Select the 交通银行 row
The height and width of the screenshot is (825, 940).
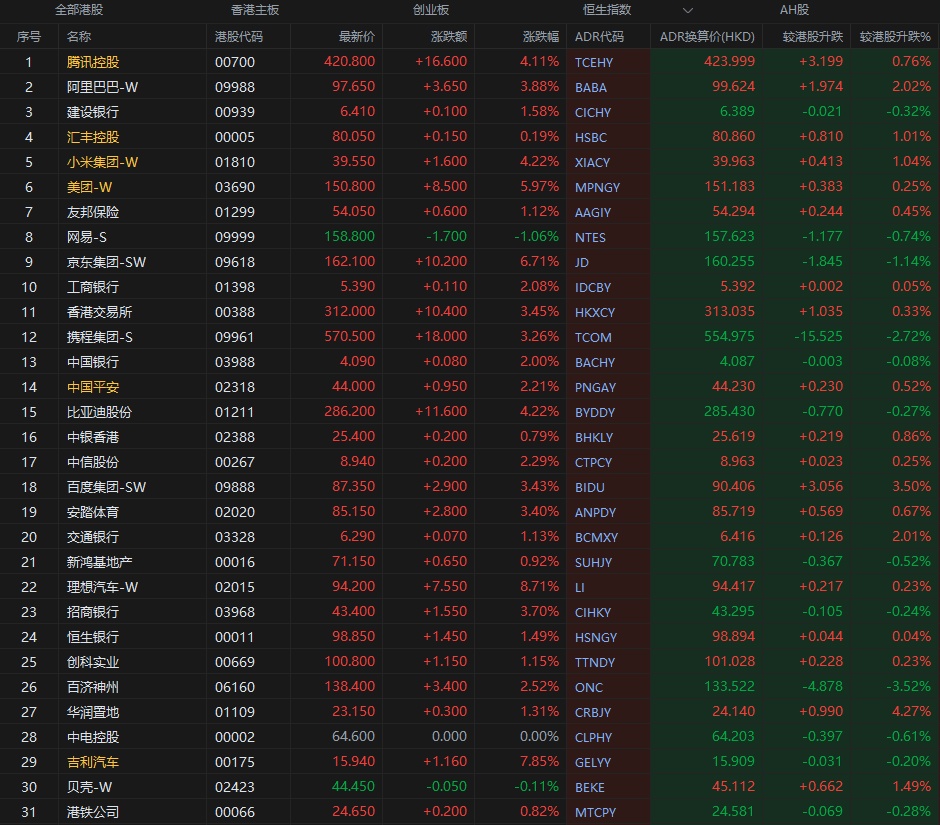(470, 537)
